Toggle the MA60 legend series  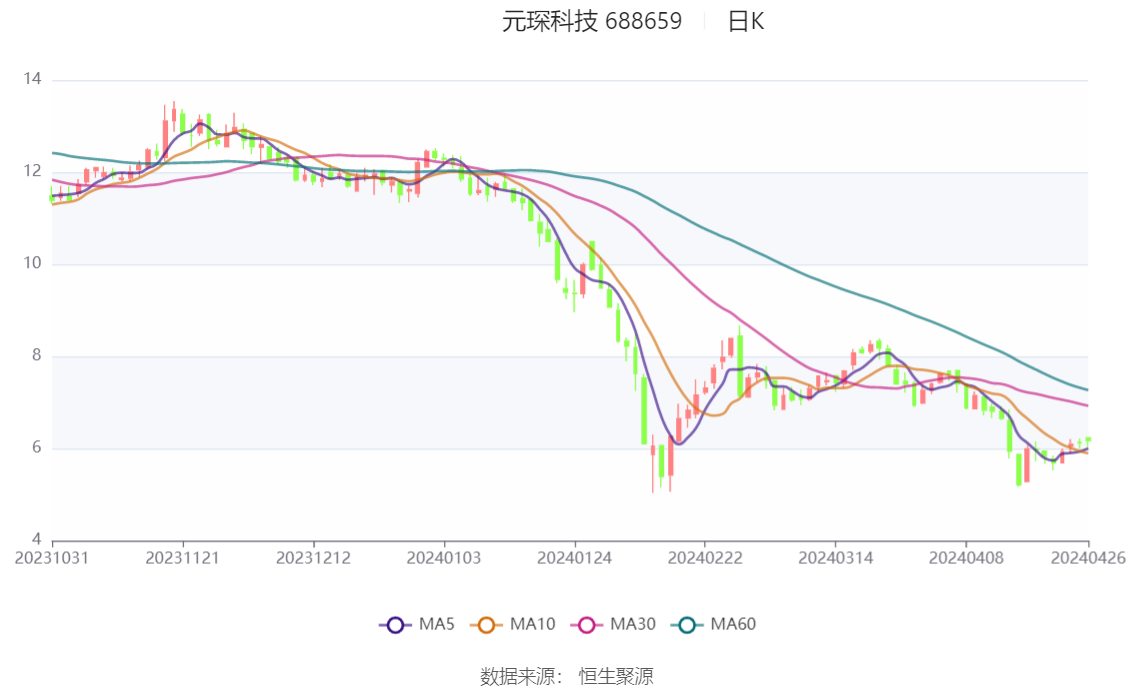point(714,625)
